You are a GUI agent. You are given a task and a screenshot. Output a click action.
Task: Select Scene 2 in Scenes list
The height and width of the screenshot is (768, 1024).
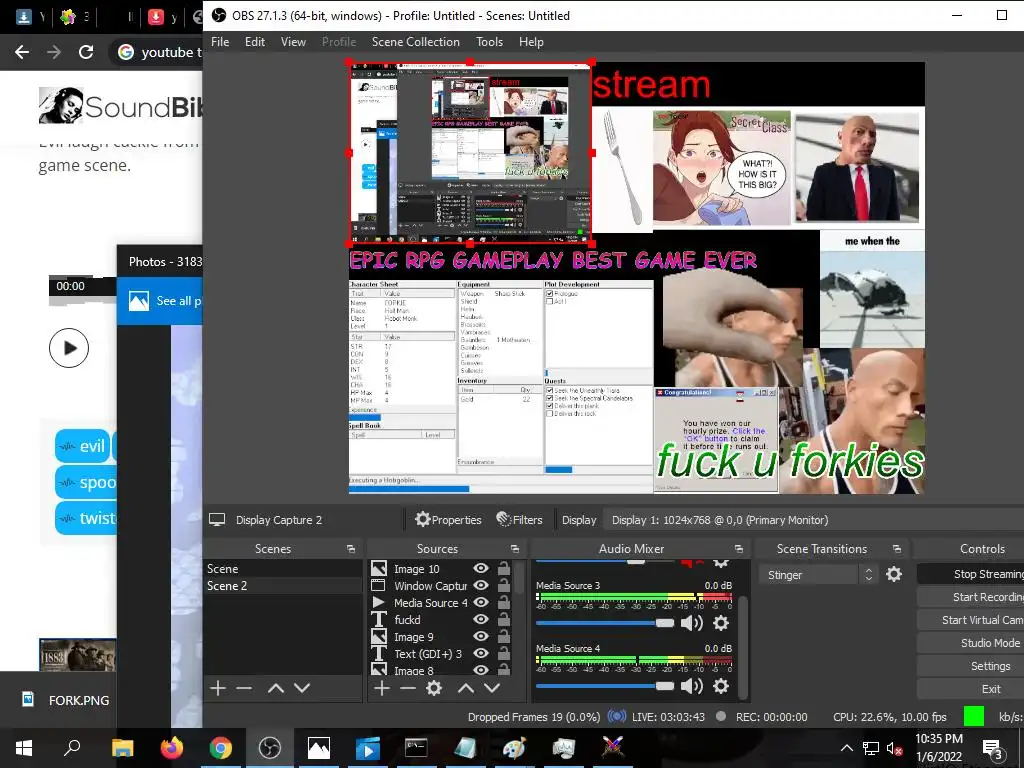(x=283, y=586)
